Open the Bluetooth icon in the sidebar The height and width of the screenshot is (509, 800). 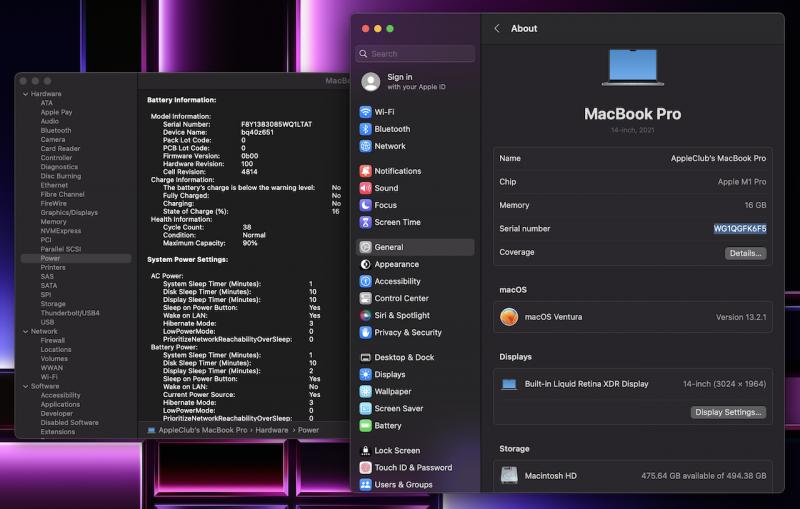point(365,129)
